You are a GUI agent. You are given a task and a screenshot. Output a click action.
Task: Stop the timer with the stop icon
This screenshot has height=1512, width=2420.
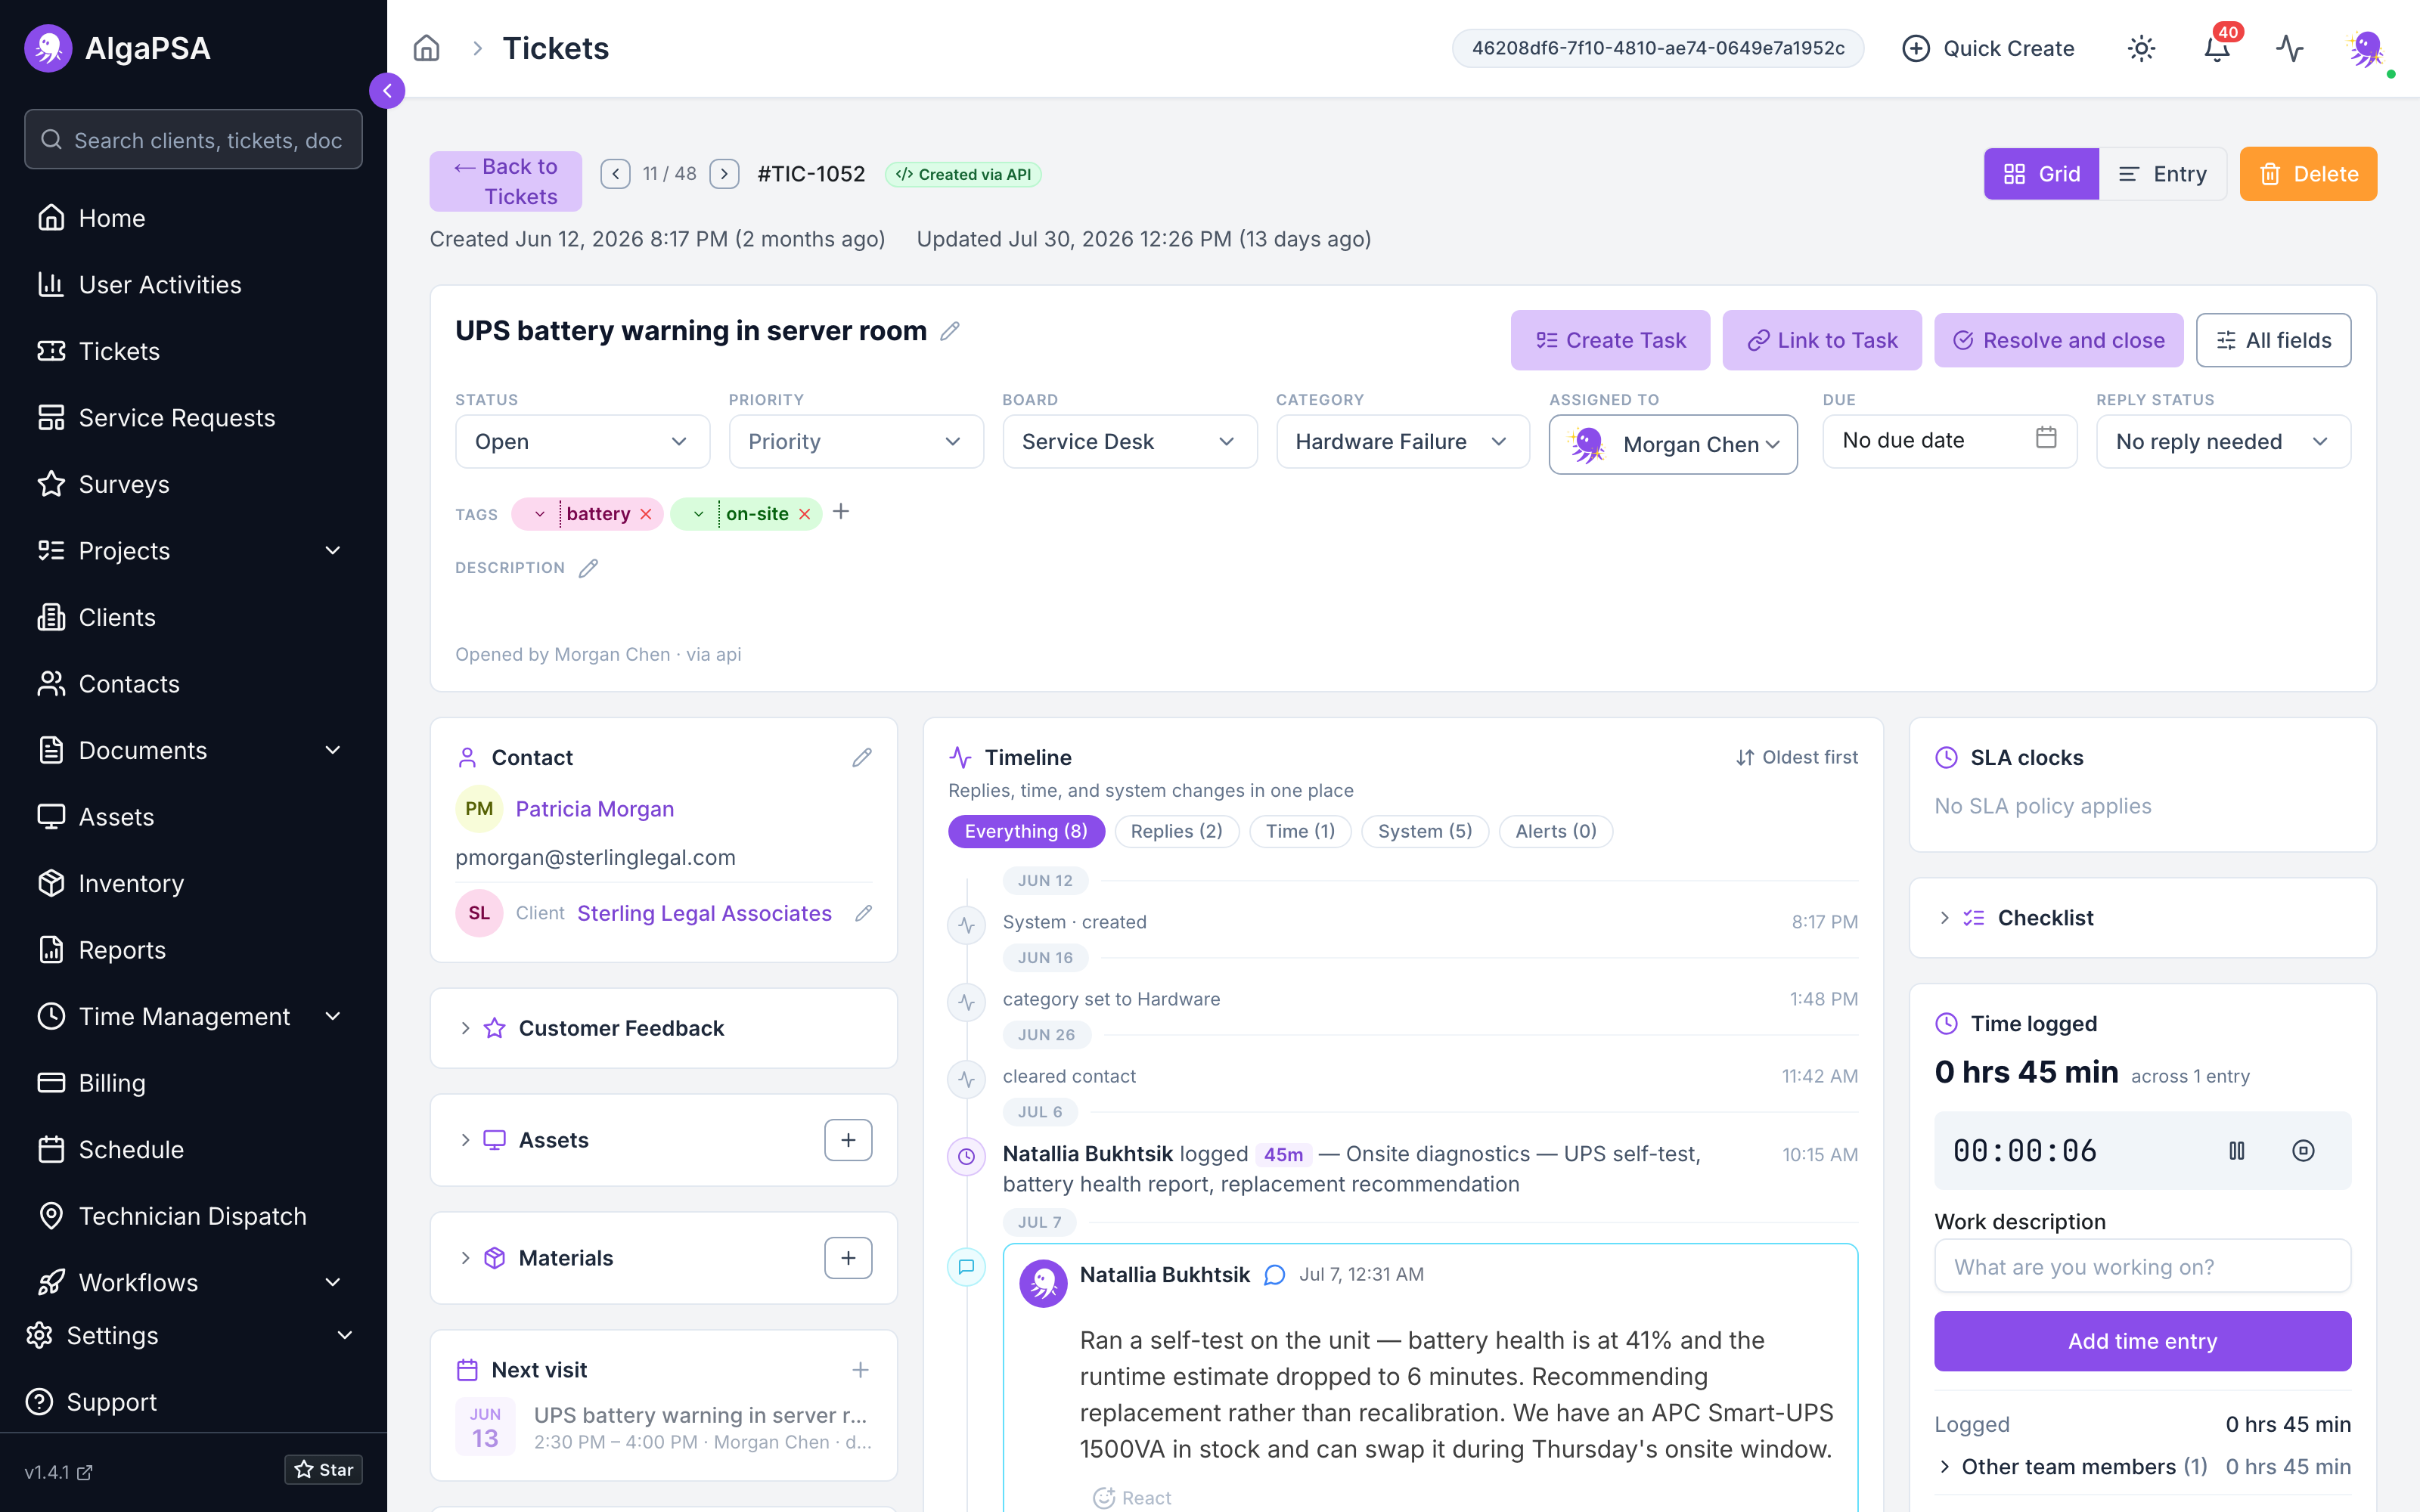(2303, 1151)
